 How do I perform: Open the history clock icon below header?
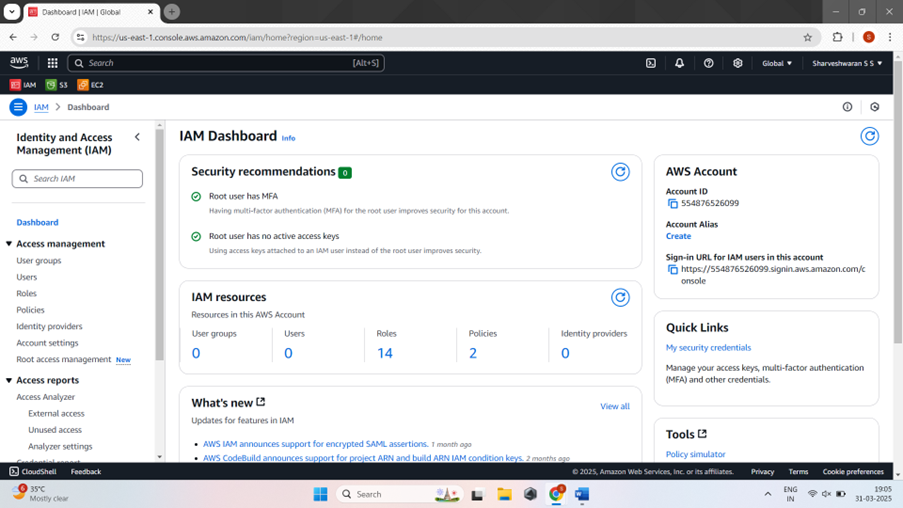click(875, 107)
